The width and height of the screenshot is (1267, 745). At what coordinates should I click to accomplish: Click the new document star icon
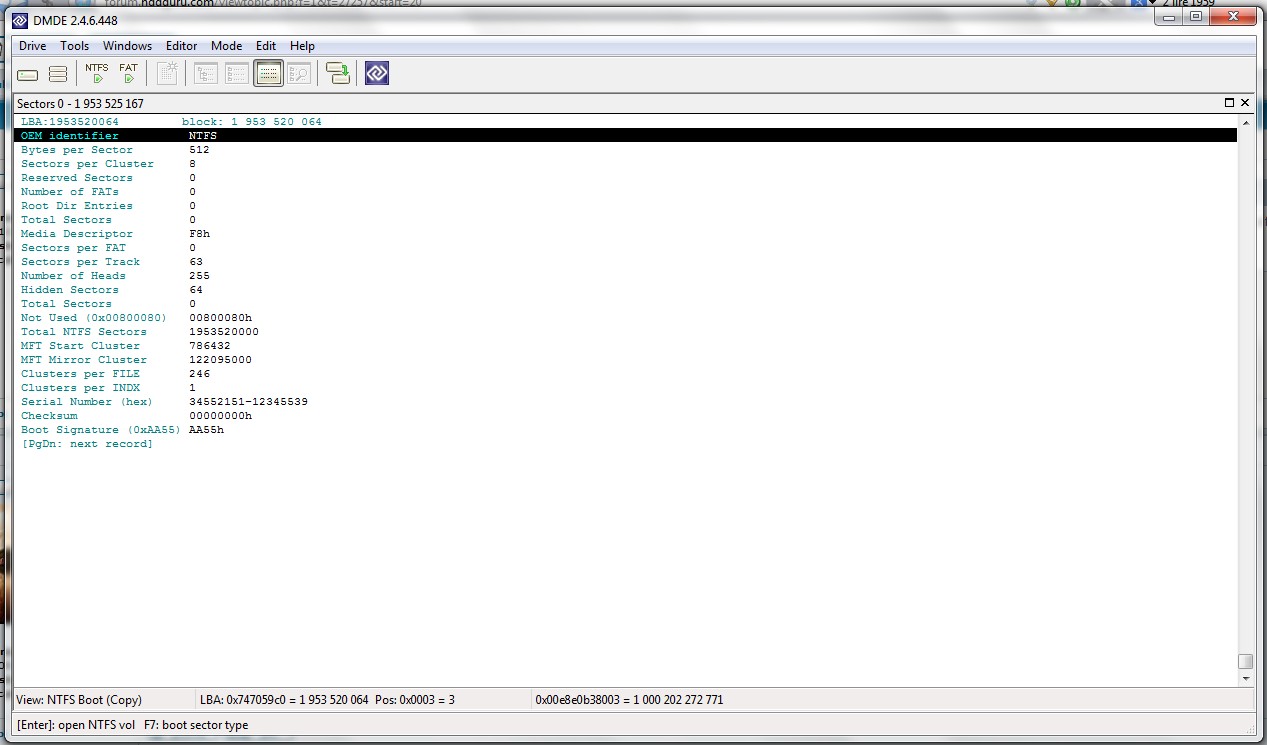coord(167,74)
